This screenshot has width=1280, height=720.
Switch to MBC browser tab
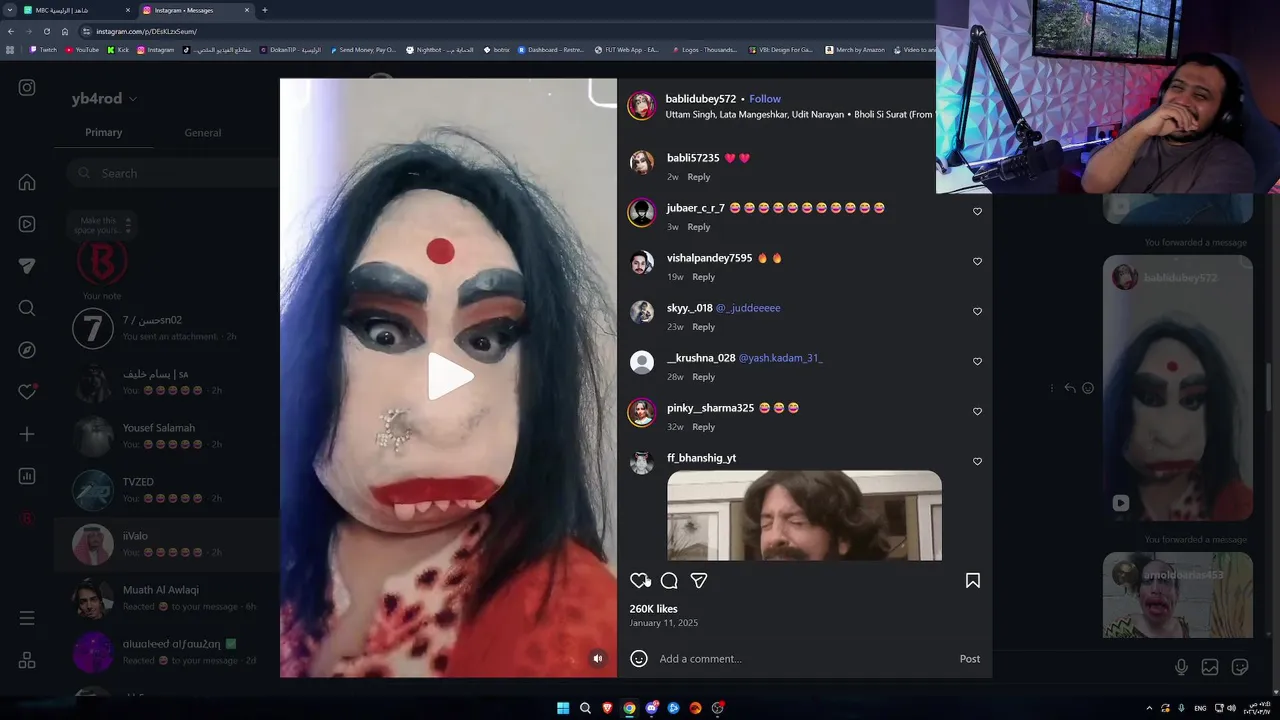tap(77, 10)
